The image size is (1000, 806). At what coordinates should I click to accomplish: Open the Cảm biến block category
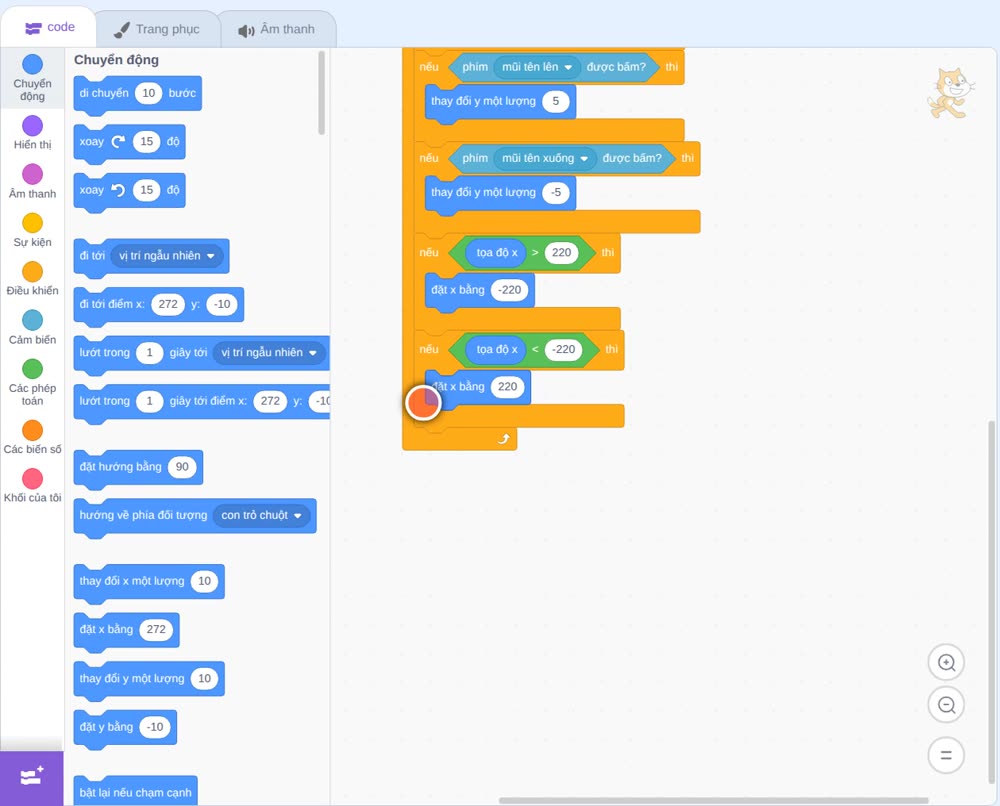point(33,328)
